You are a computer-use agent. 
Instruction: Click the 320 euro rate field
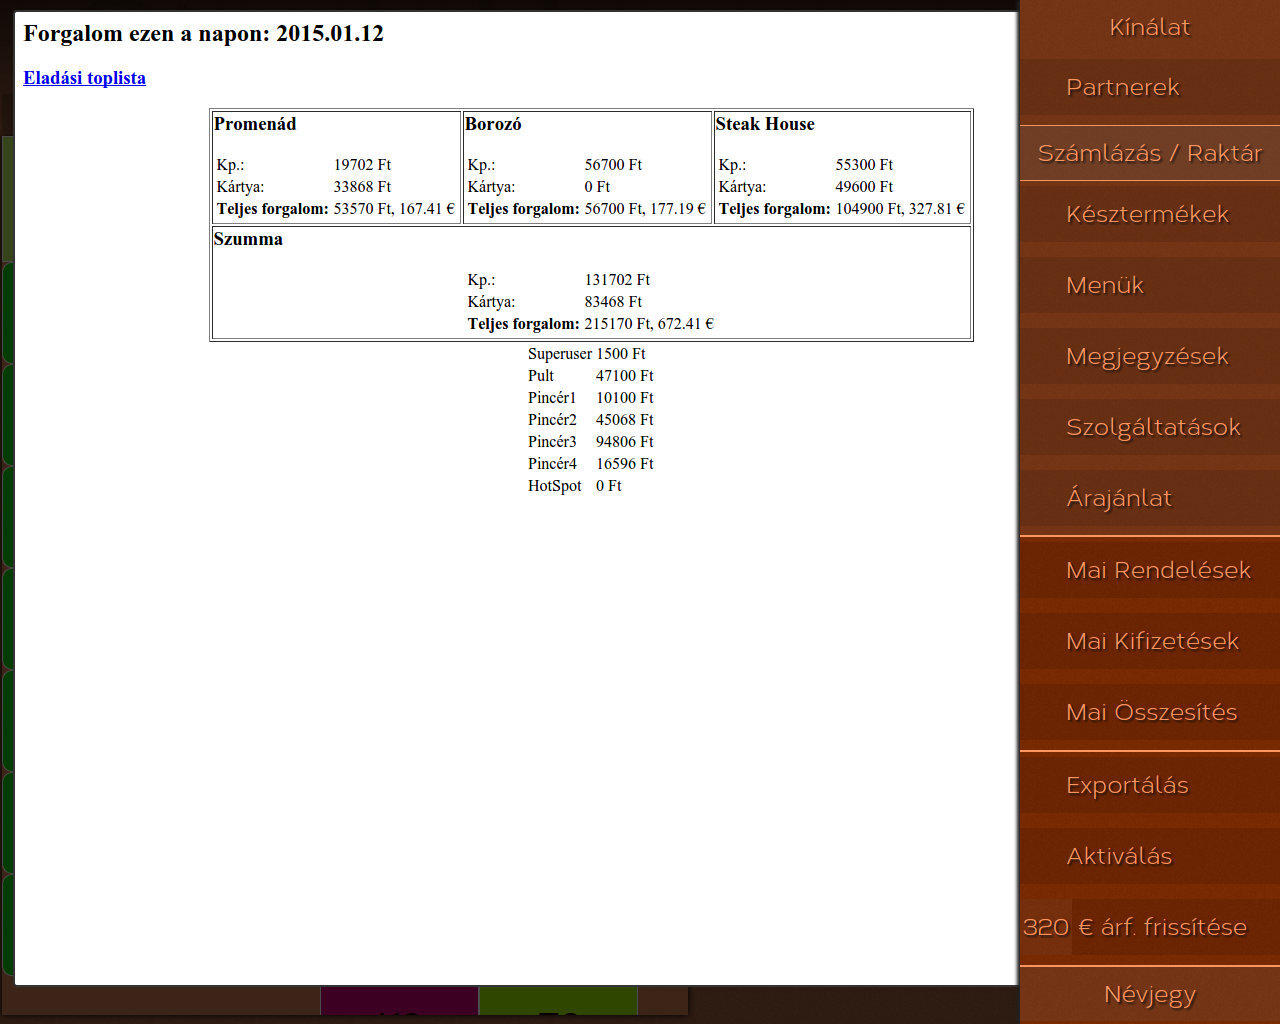point(1046,927)
